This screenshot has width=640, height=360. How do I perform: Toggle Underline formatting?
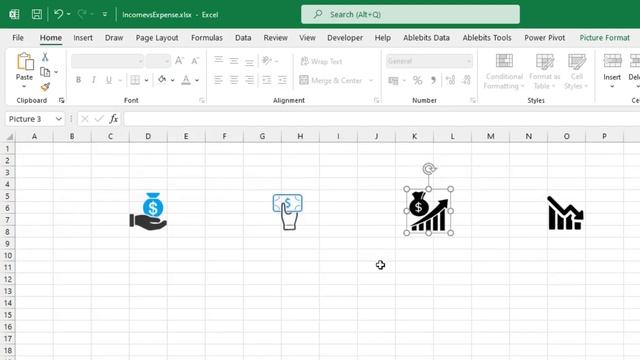(109, 80)
